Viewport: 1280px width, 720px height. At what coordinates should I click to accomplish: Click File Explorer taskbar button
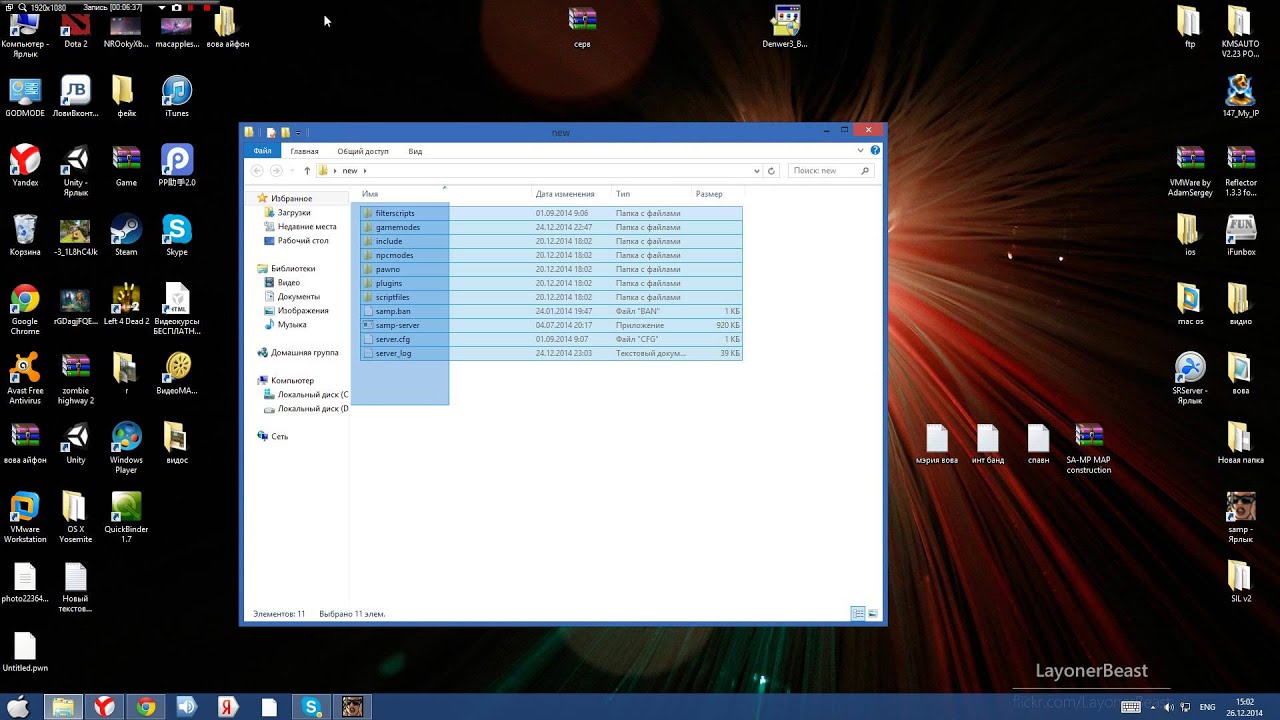pos(62,707)
